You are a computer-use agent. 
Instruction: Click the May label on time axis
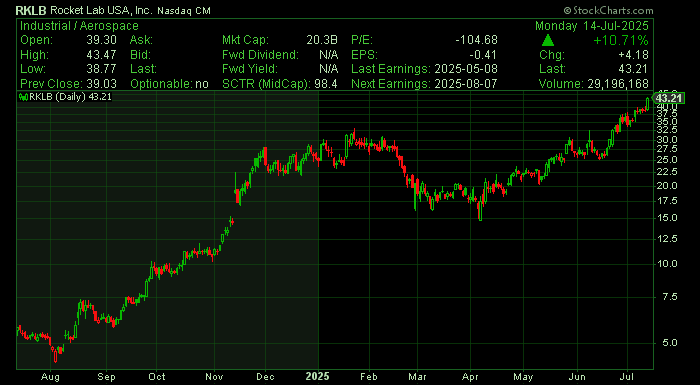point(523,377)
